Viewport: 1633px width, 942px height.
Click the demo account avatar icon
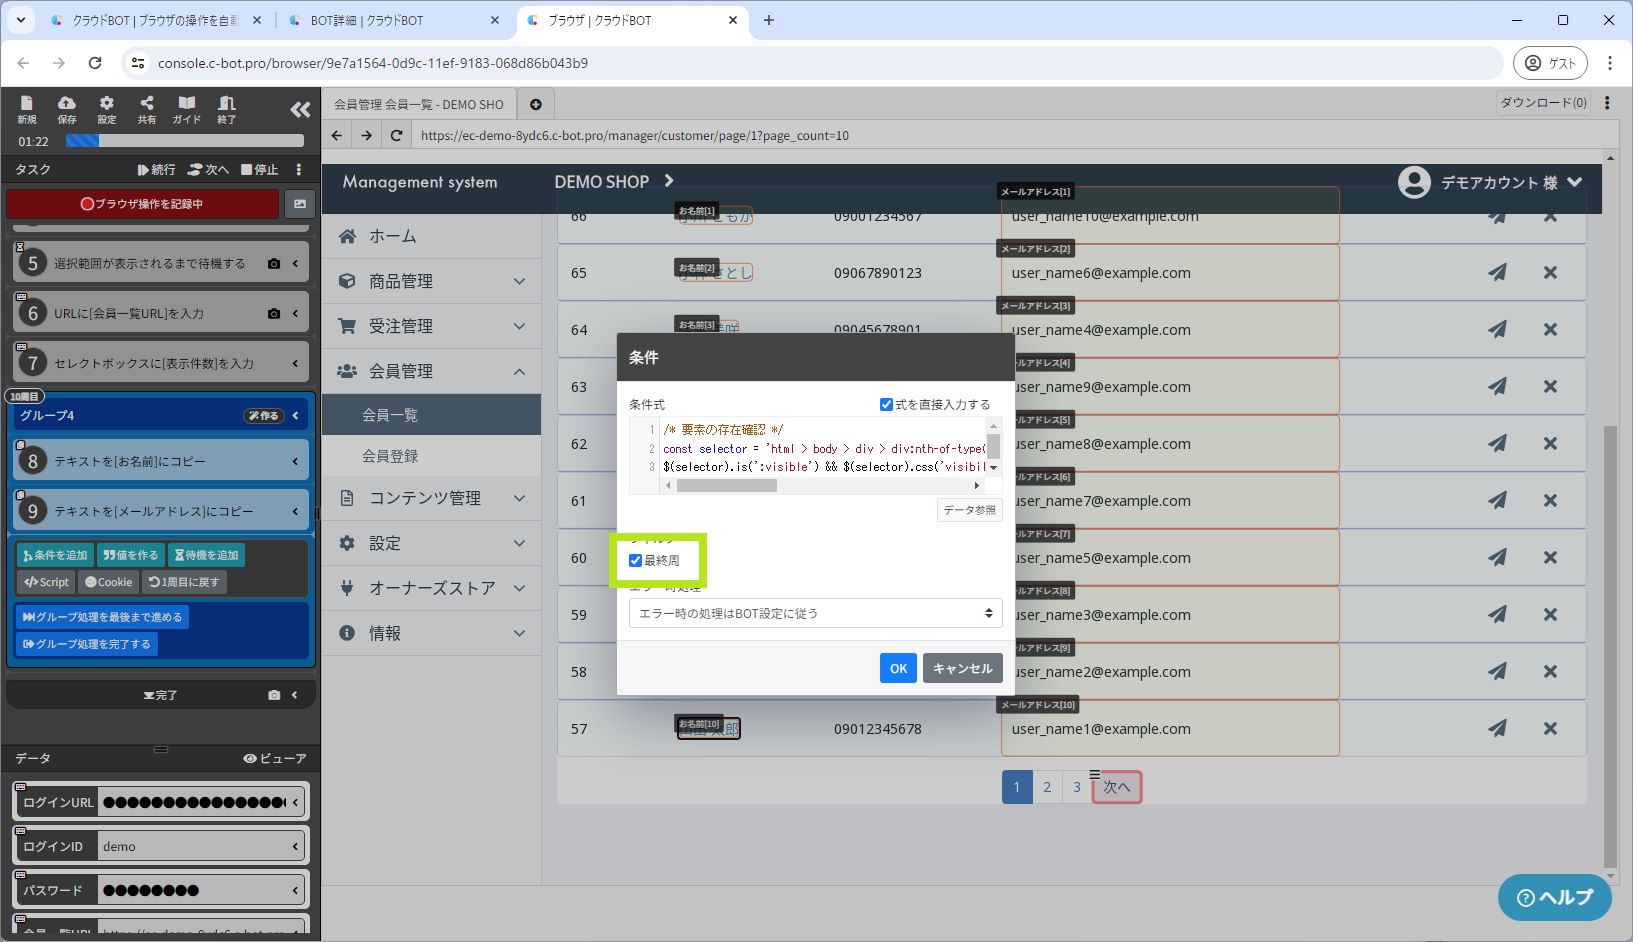point(1414,182)
